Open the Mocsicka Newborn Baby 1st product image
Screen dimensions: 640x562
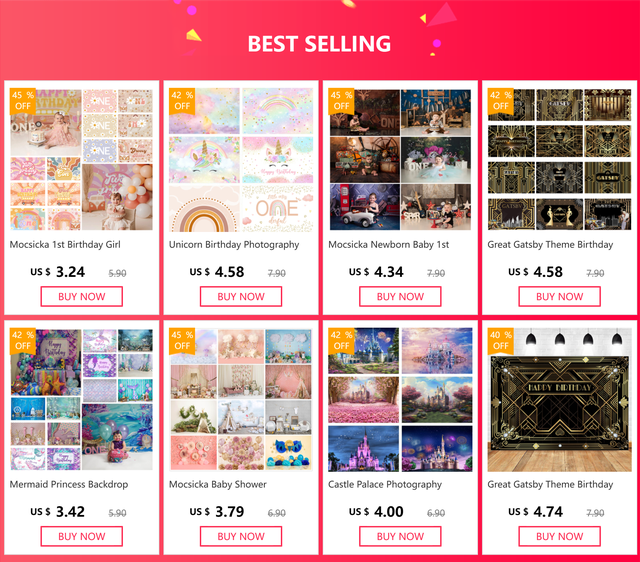click(x=400, y=160)
